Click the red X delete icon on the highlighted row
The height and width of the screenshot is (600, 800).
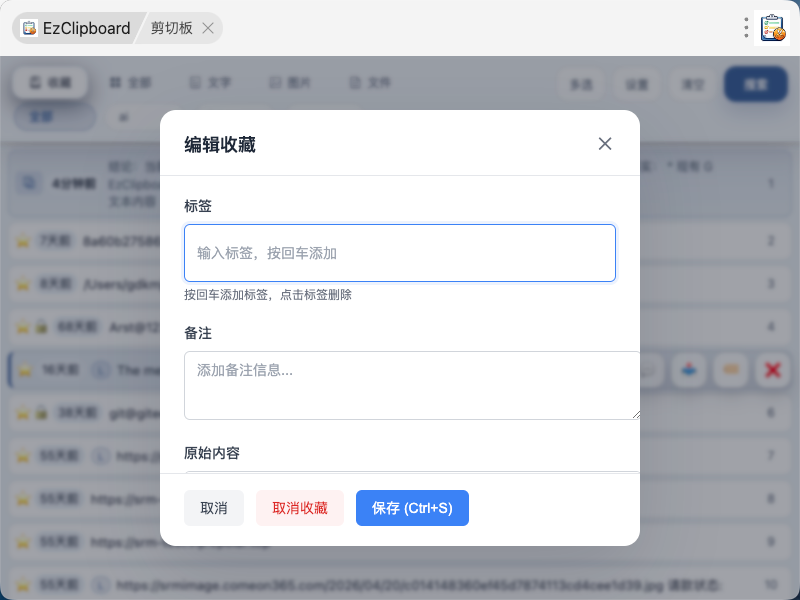(x=772, y=370)
